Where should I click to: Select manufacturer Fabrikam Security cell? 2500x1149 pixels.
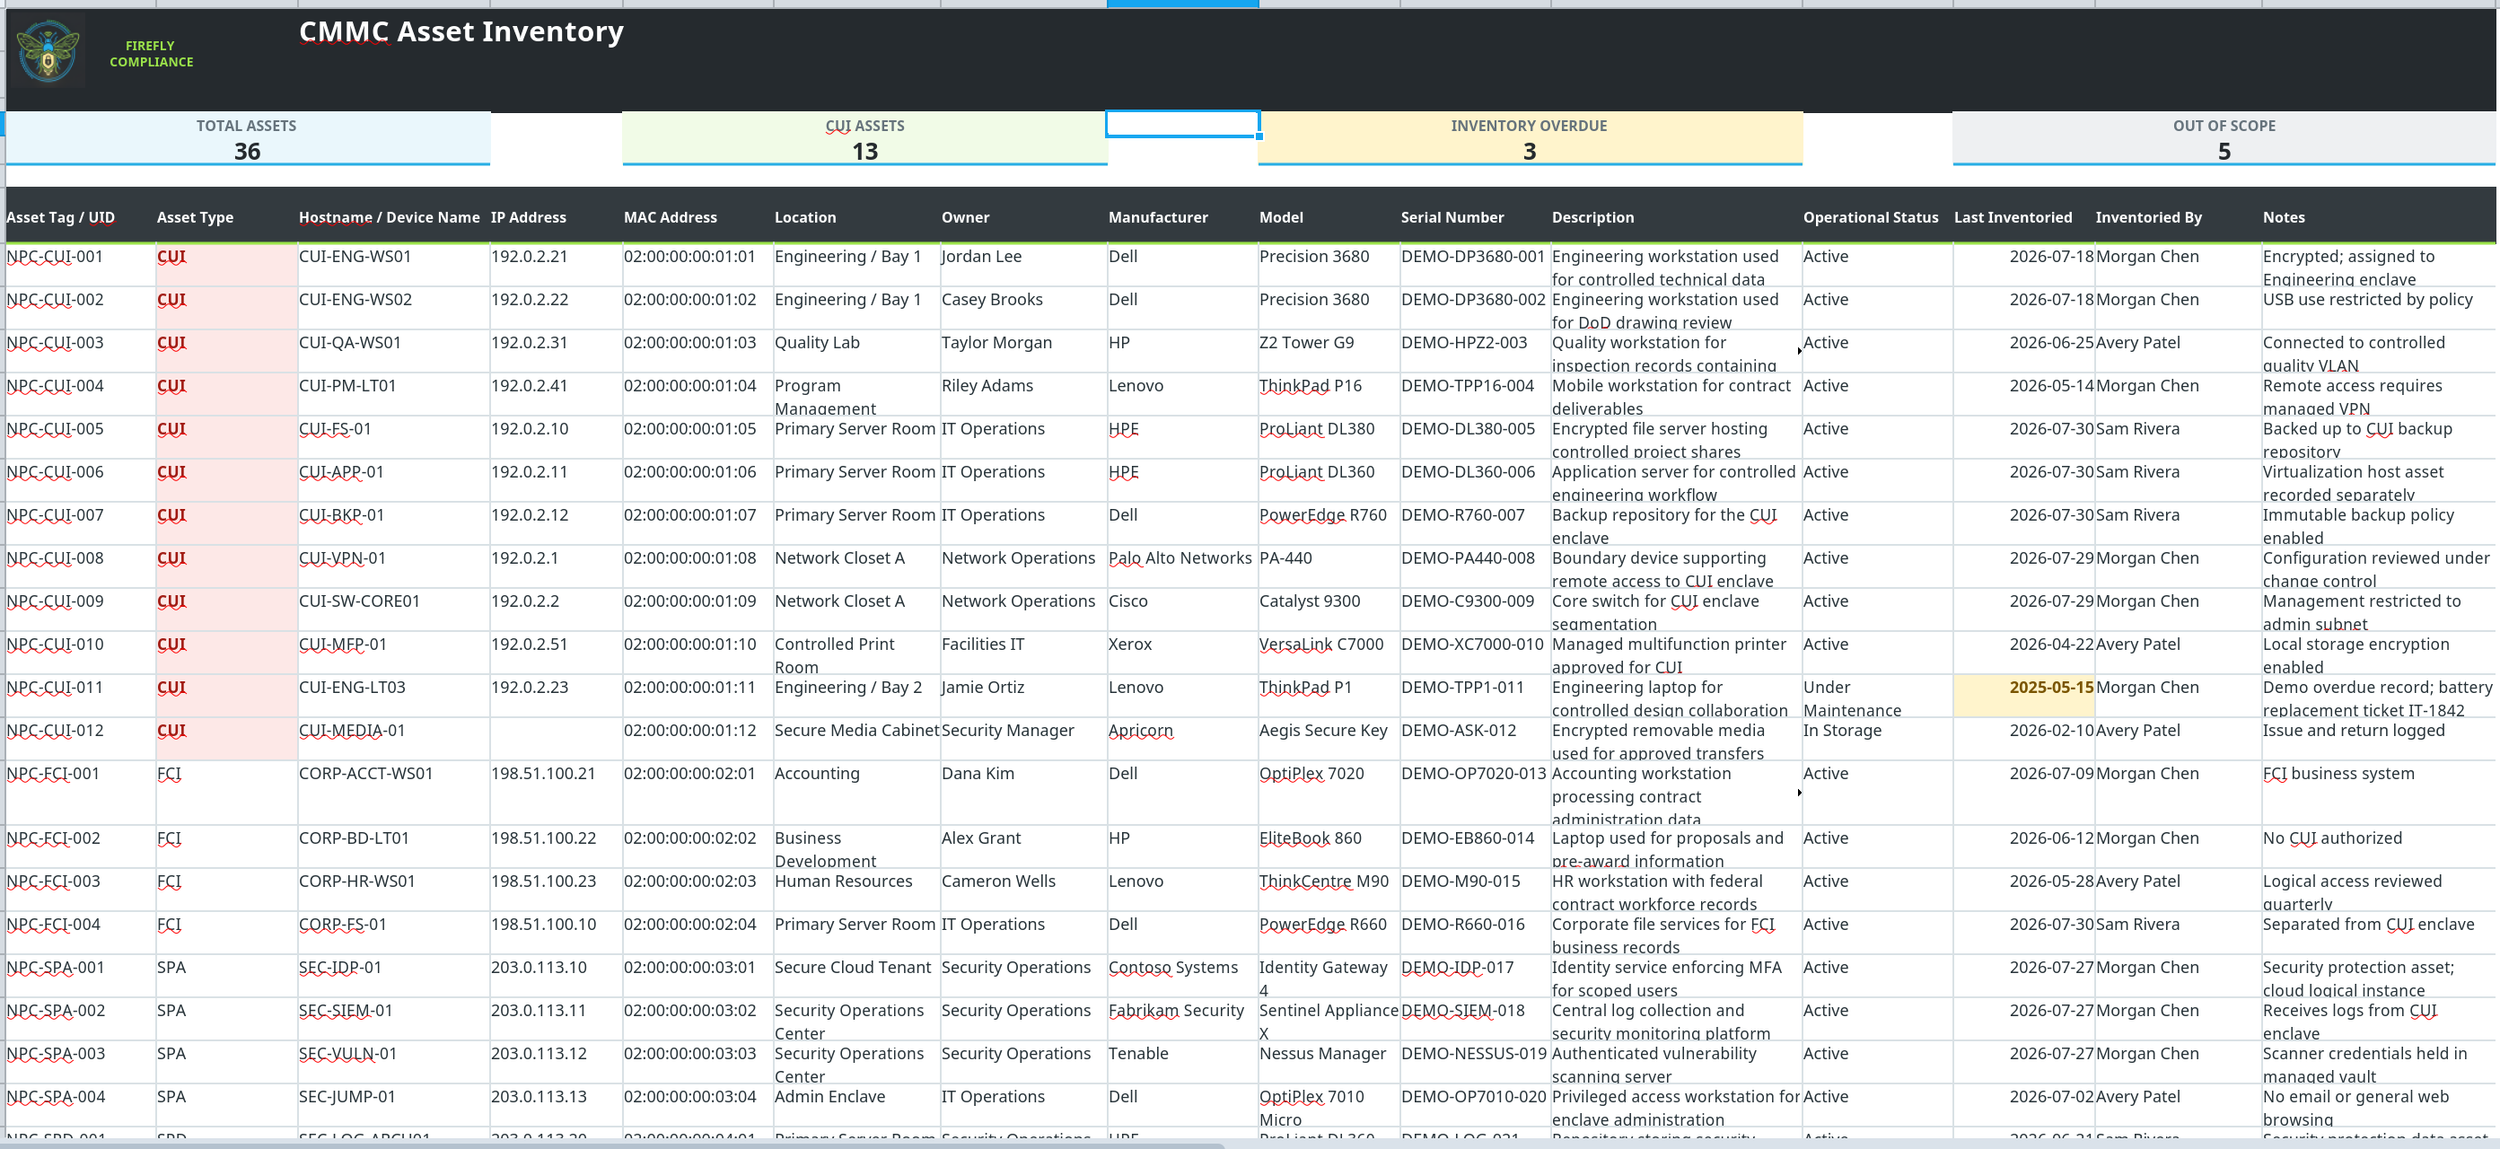(1182, 1018)
